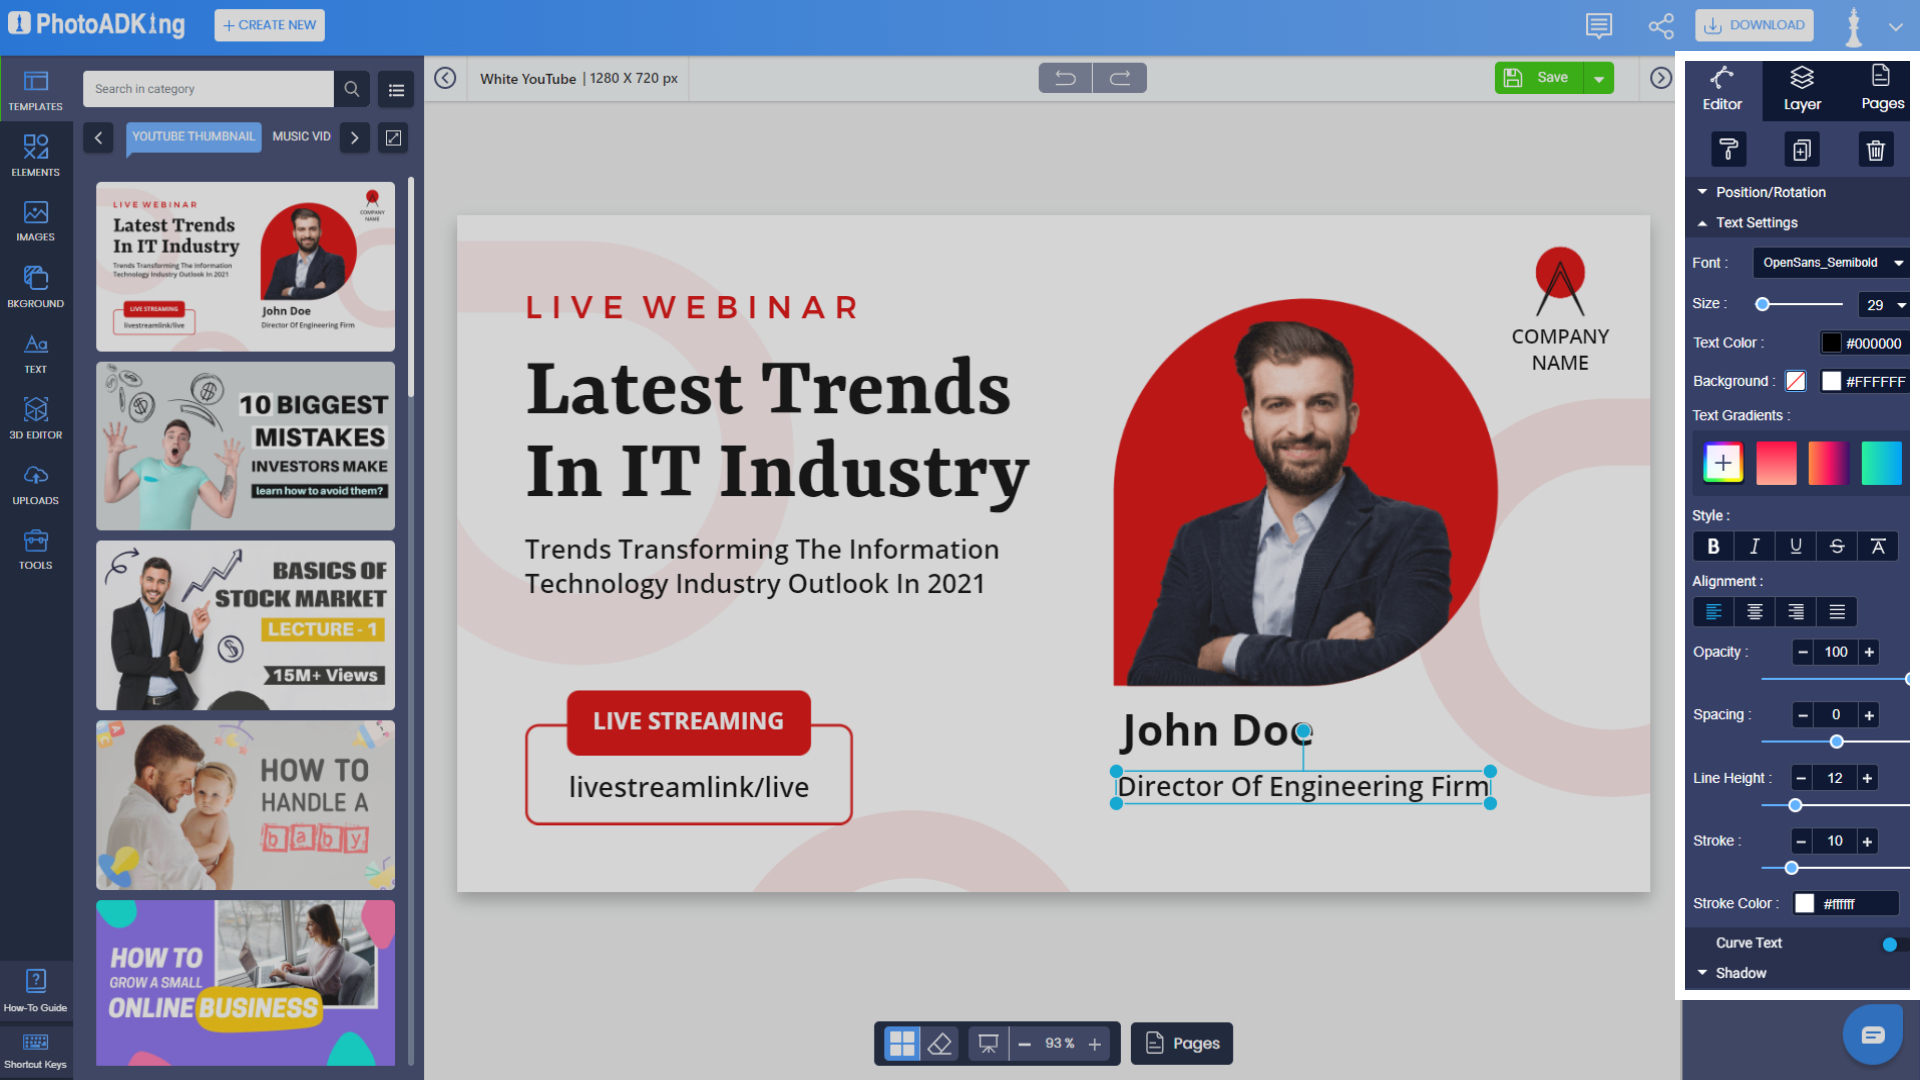Click the format painter roller icon

(1728, 150)
